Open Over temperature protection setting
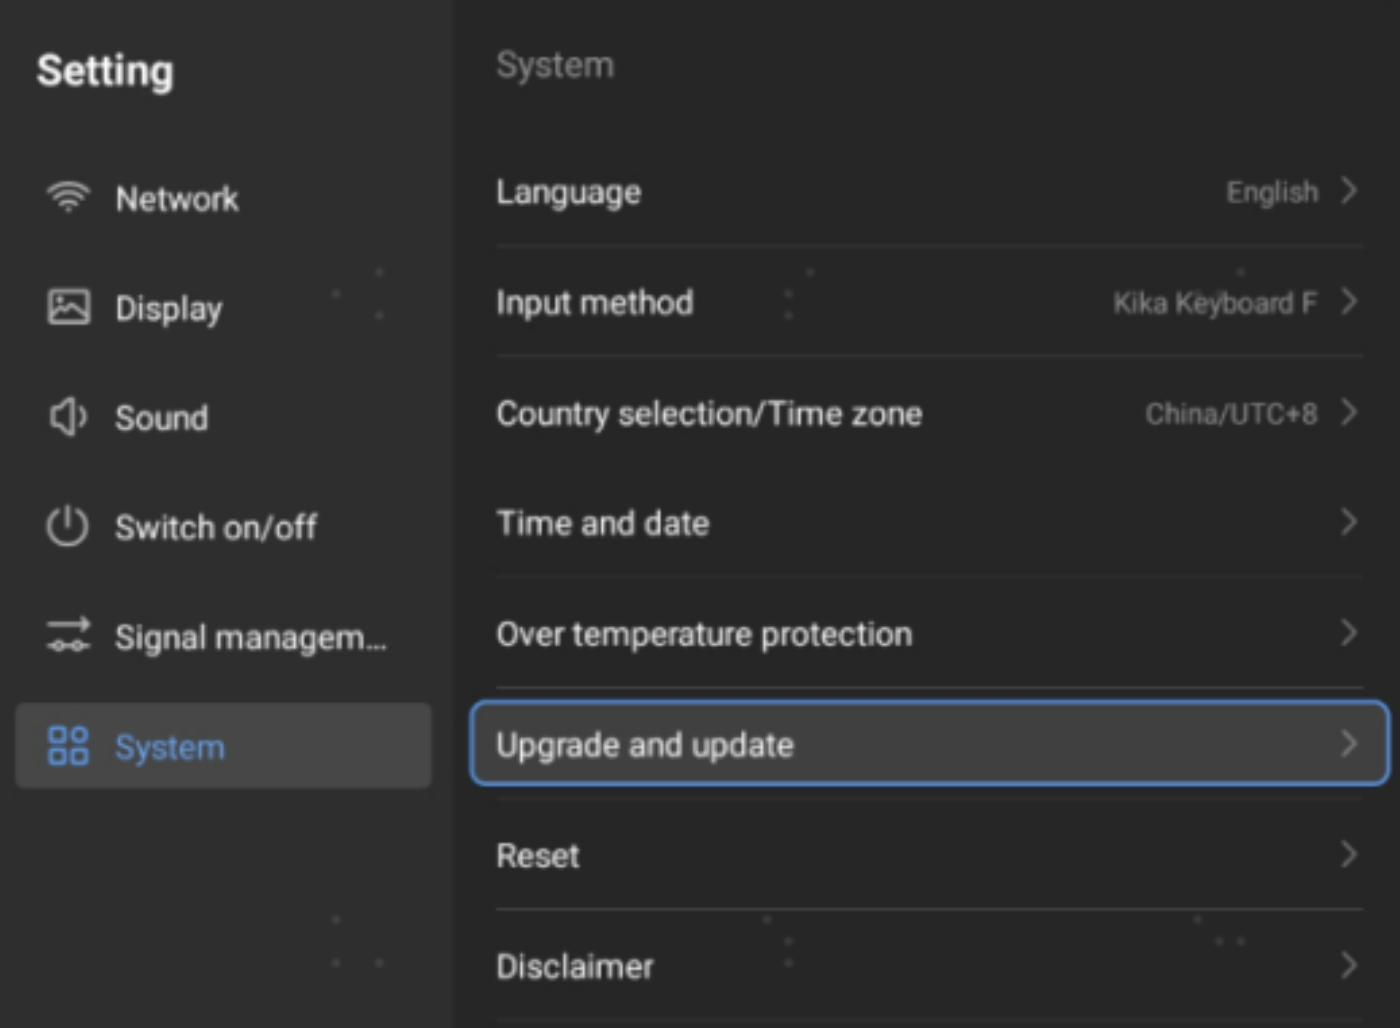Screen dimensions: 1400x1028 929,633
